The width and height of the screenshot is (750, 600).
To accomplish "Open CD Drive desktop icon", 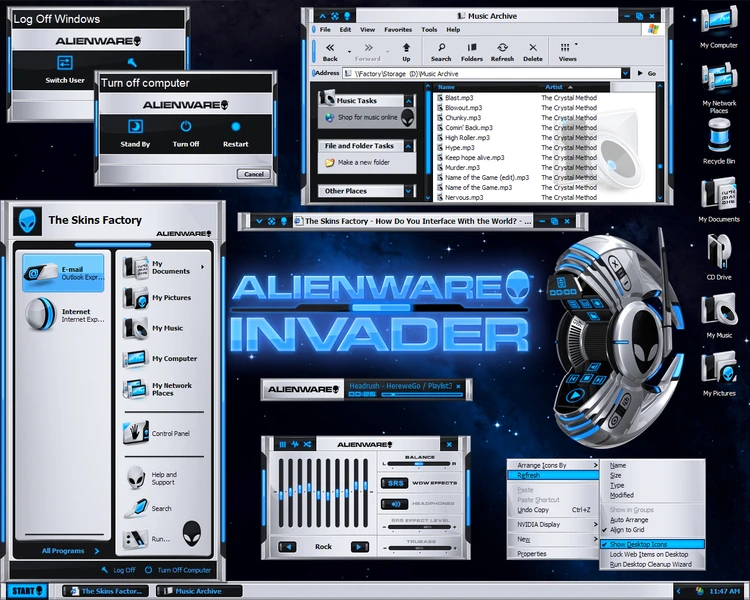I will (719, 257).
